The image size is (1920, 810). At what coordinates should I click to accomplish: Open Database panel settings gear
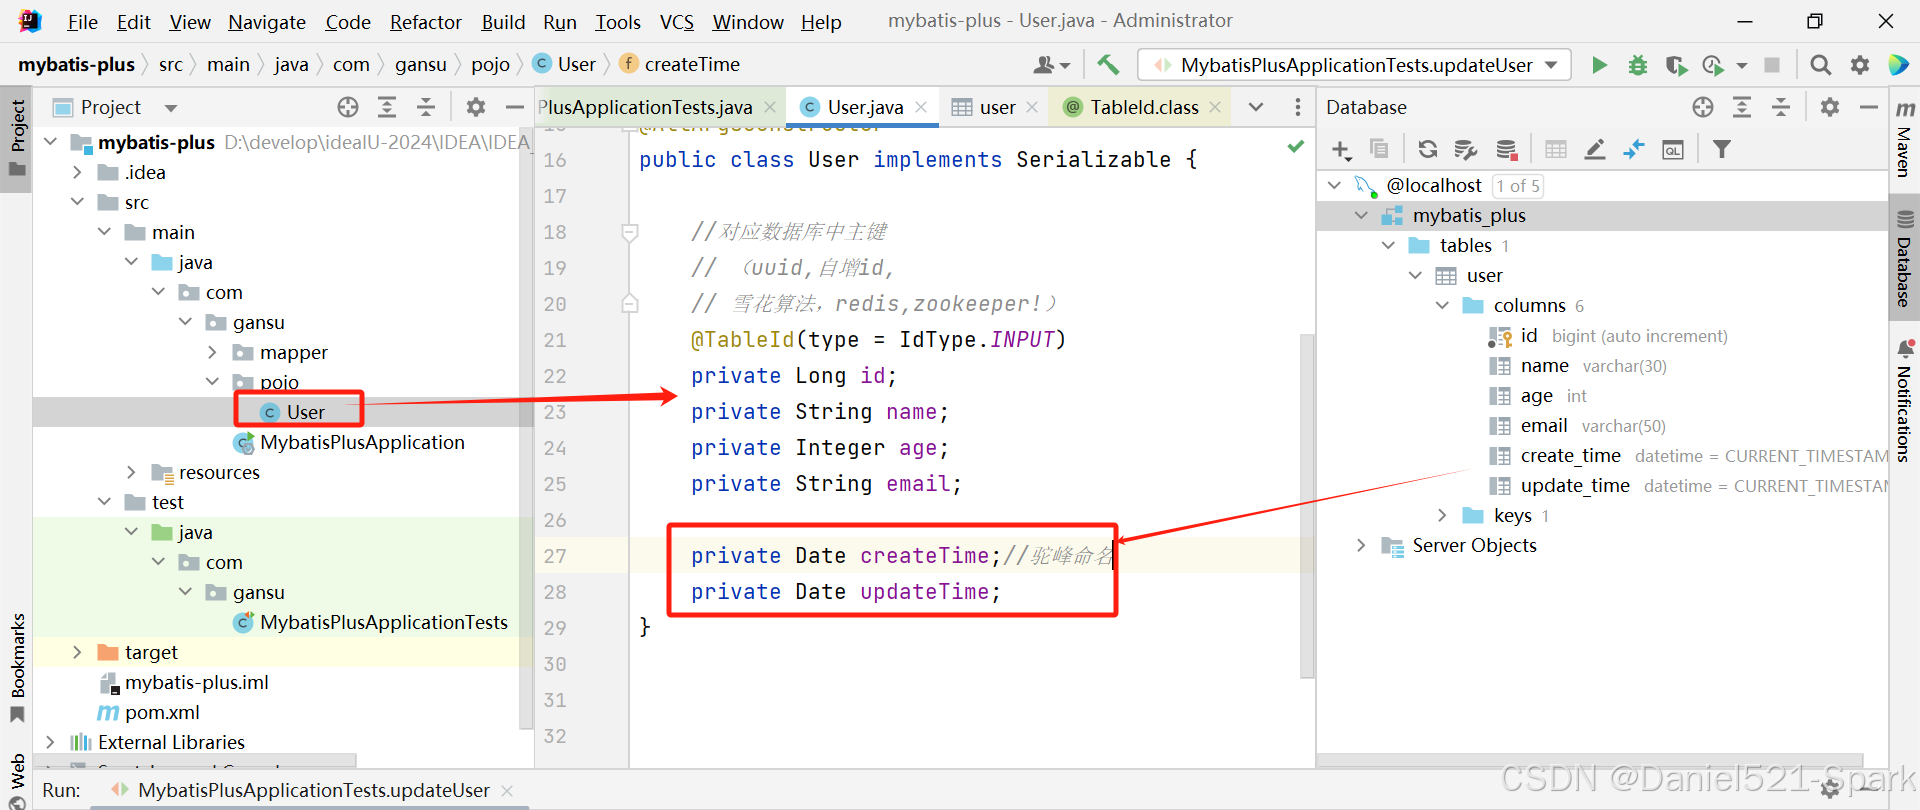click(x=1830, y=107)
